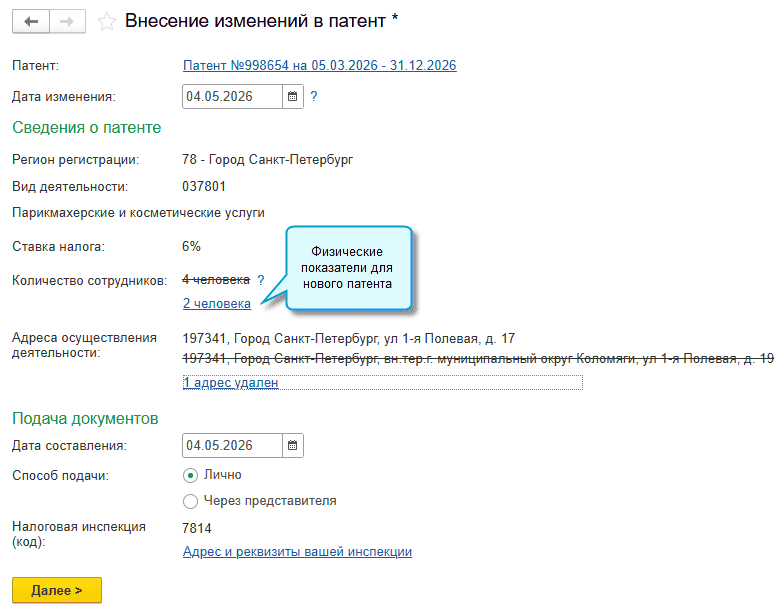This screenshot has height=615, width=777.
Task: Click help question mark beside Количество сотрудников
Action: point(261,281)
